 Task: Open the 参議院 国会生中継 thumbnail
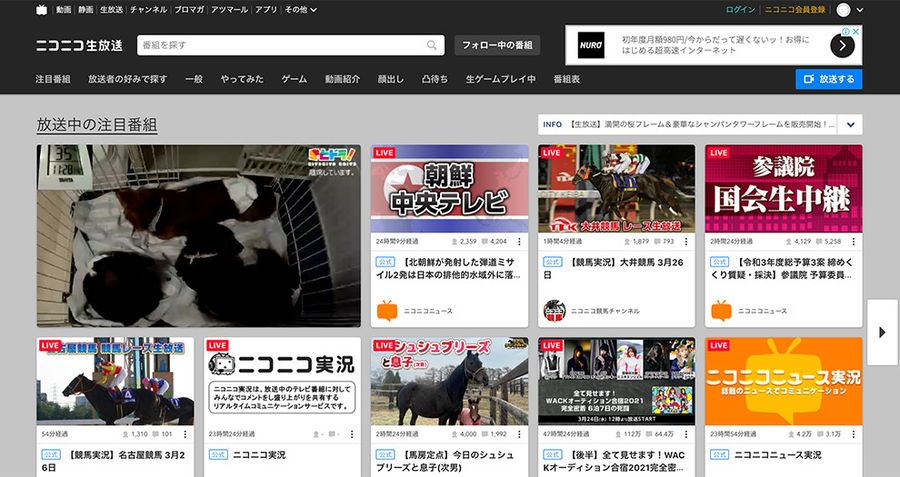[783, 188]
